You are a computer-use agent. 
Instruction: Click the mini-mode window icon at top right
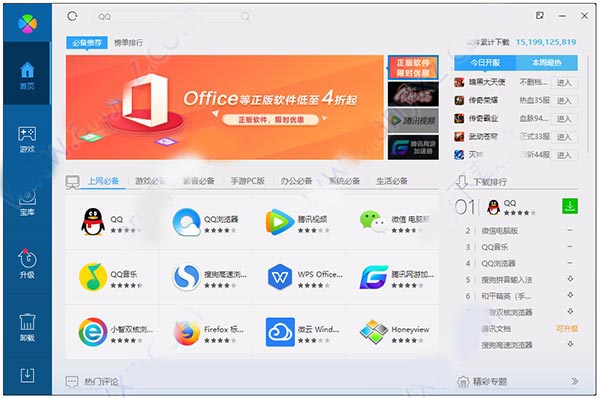tap(540, 15)
